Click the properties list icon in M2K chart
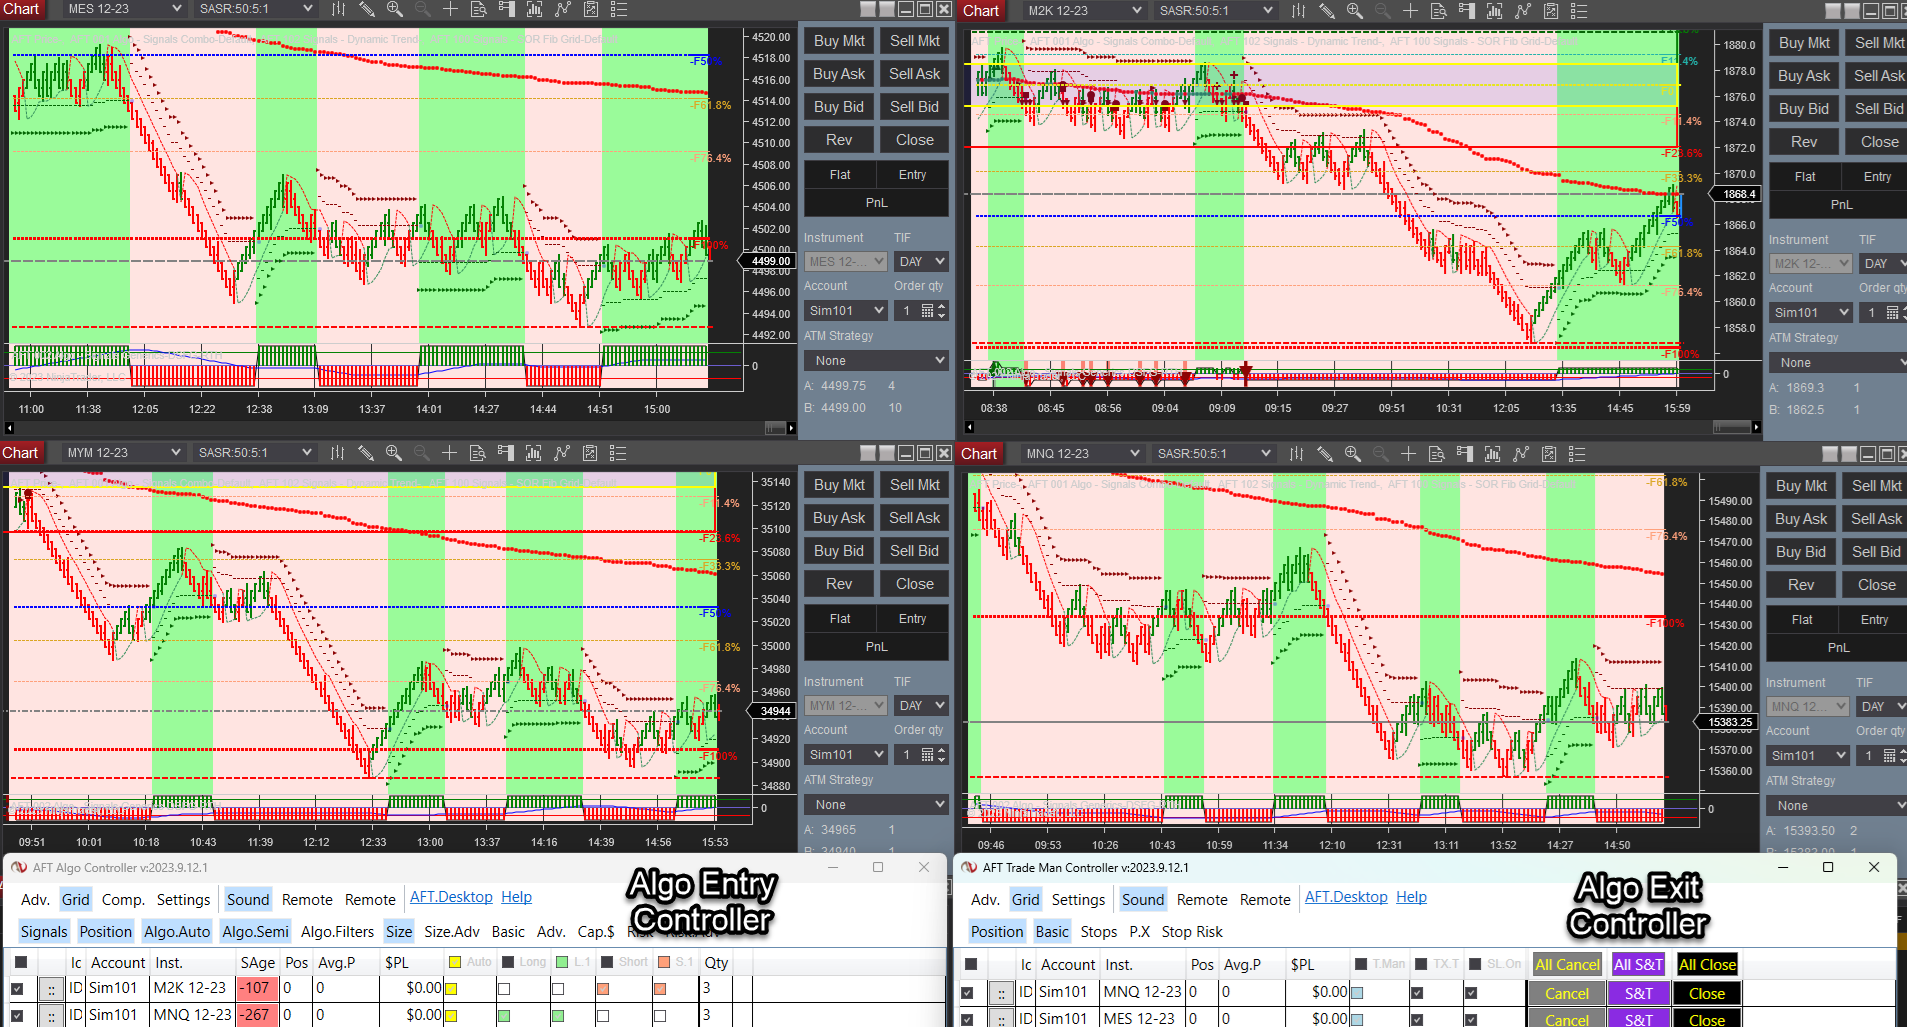 [1578, 10]
